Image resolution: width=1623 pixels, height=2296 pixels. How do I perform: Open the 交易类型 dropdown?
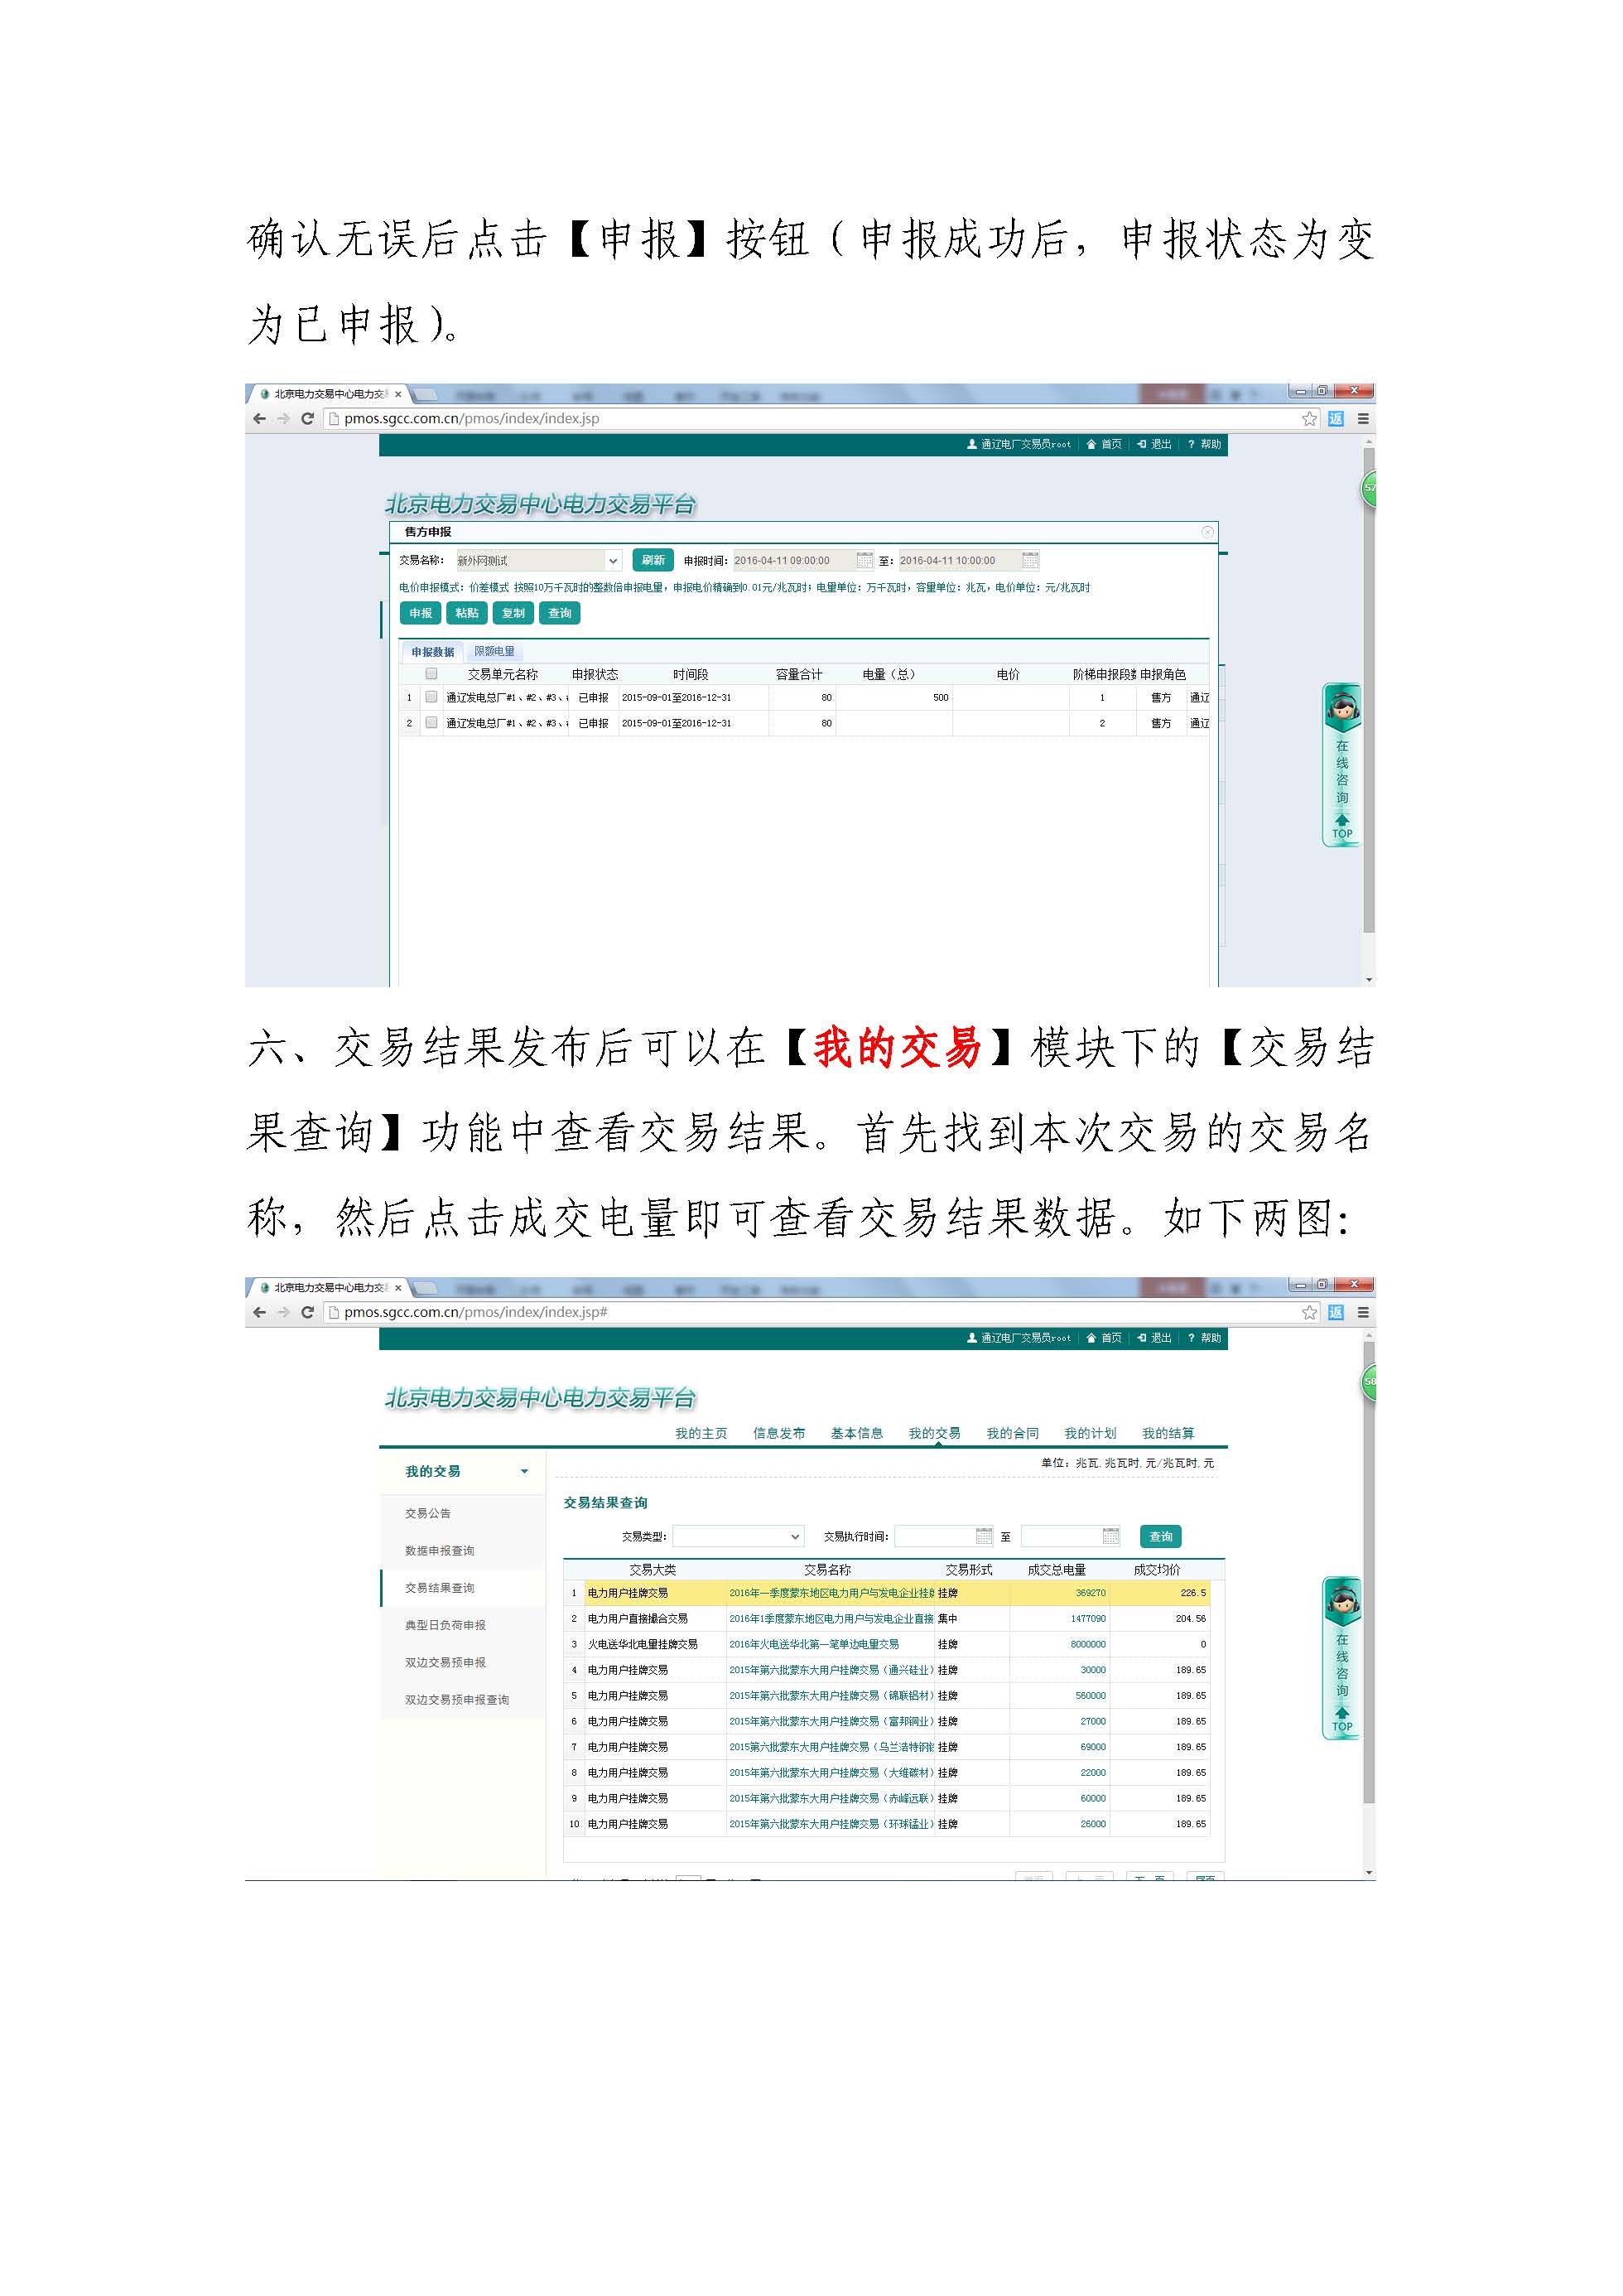coord(739,1536)
